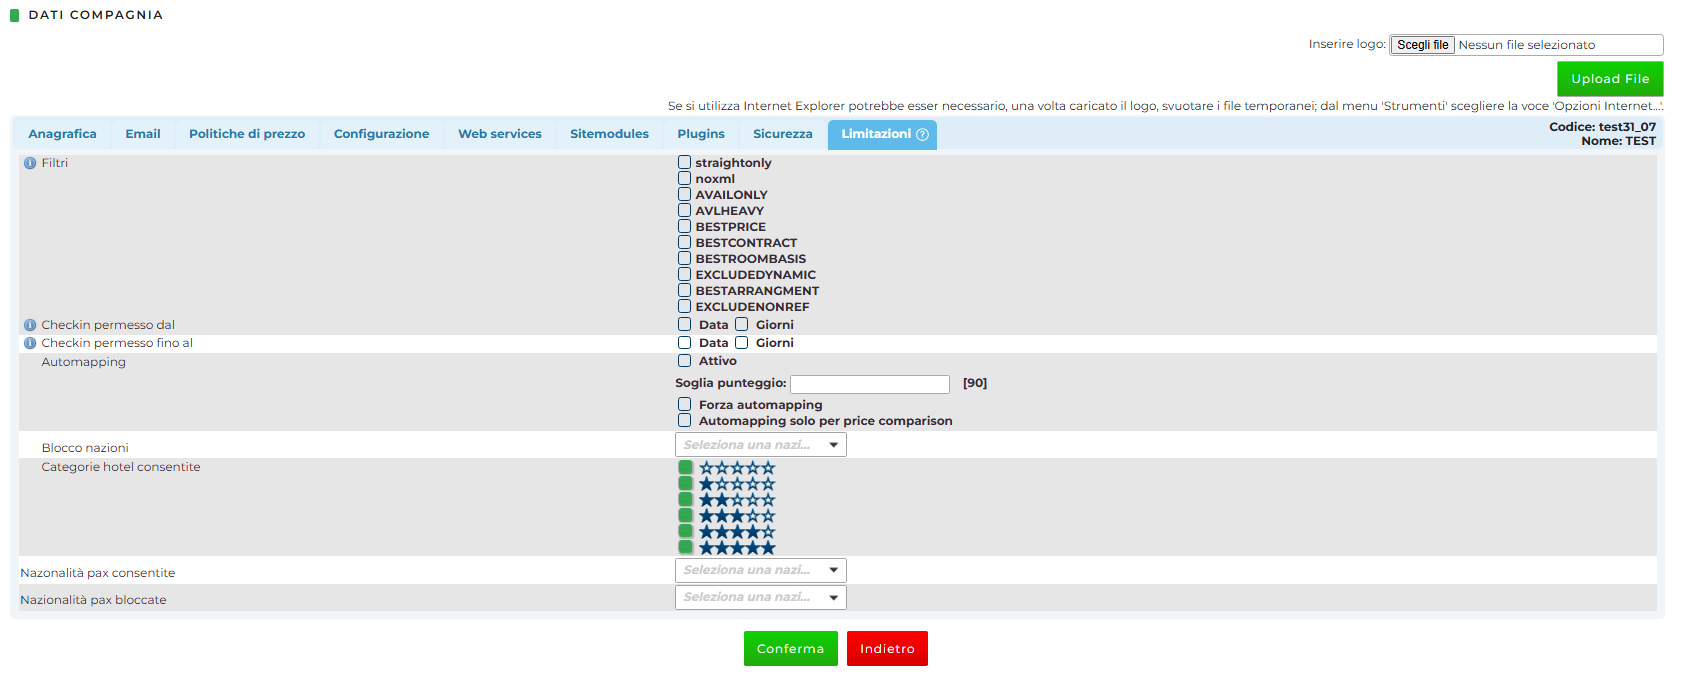Uncheck the four-star hotel category checkbox
This screenshot has height=685, width=1686.
[x=685, y=531]
